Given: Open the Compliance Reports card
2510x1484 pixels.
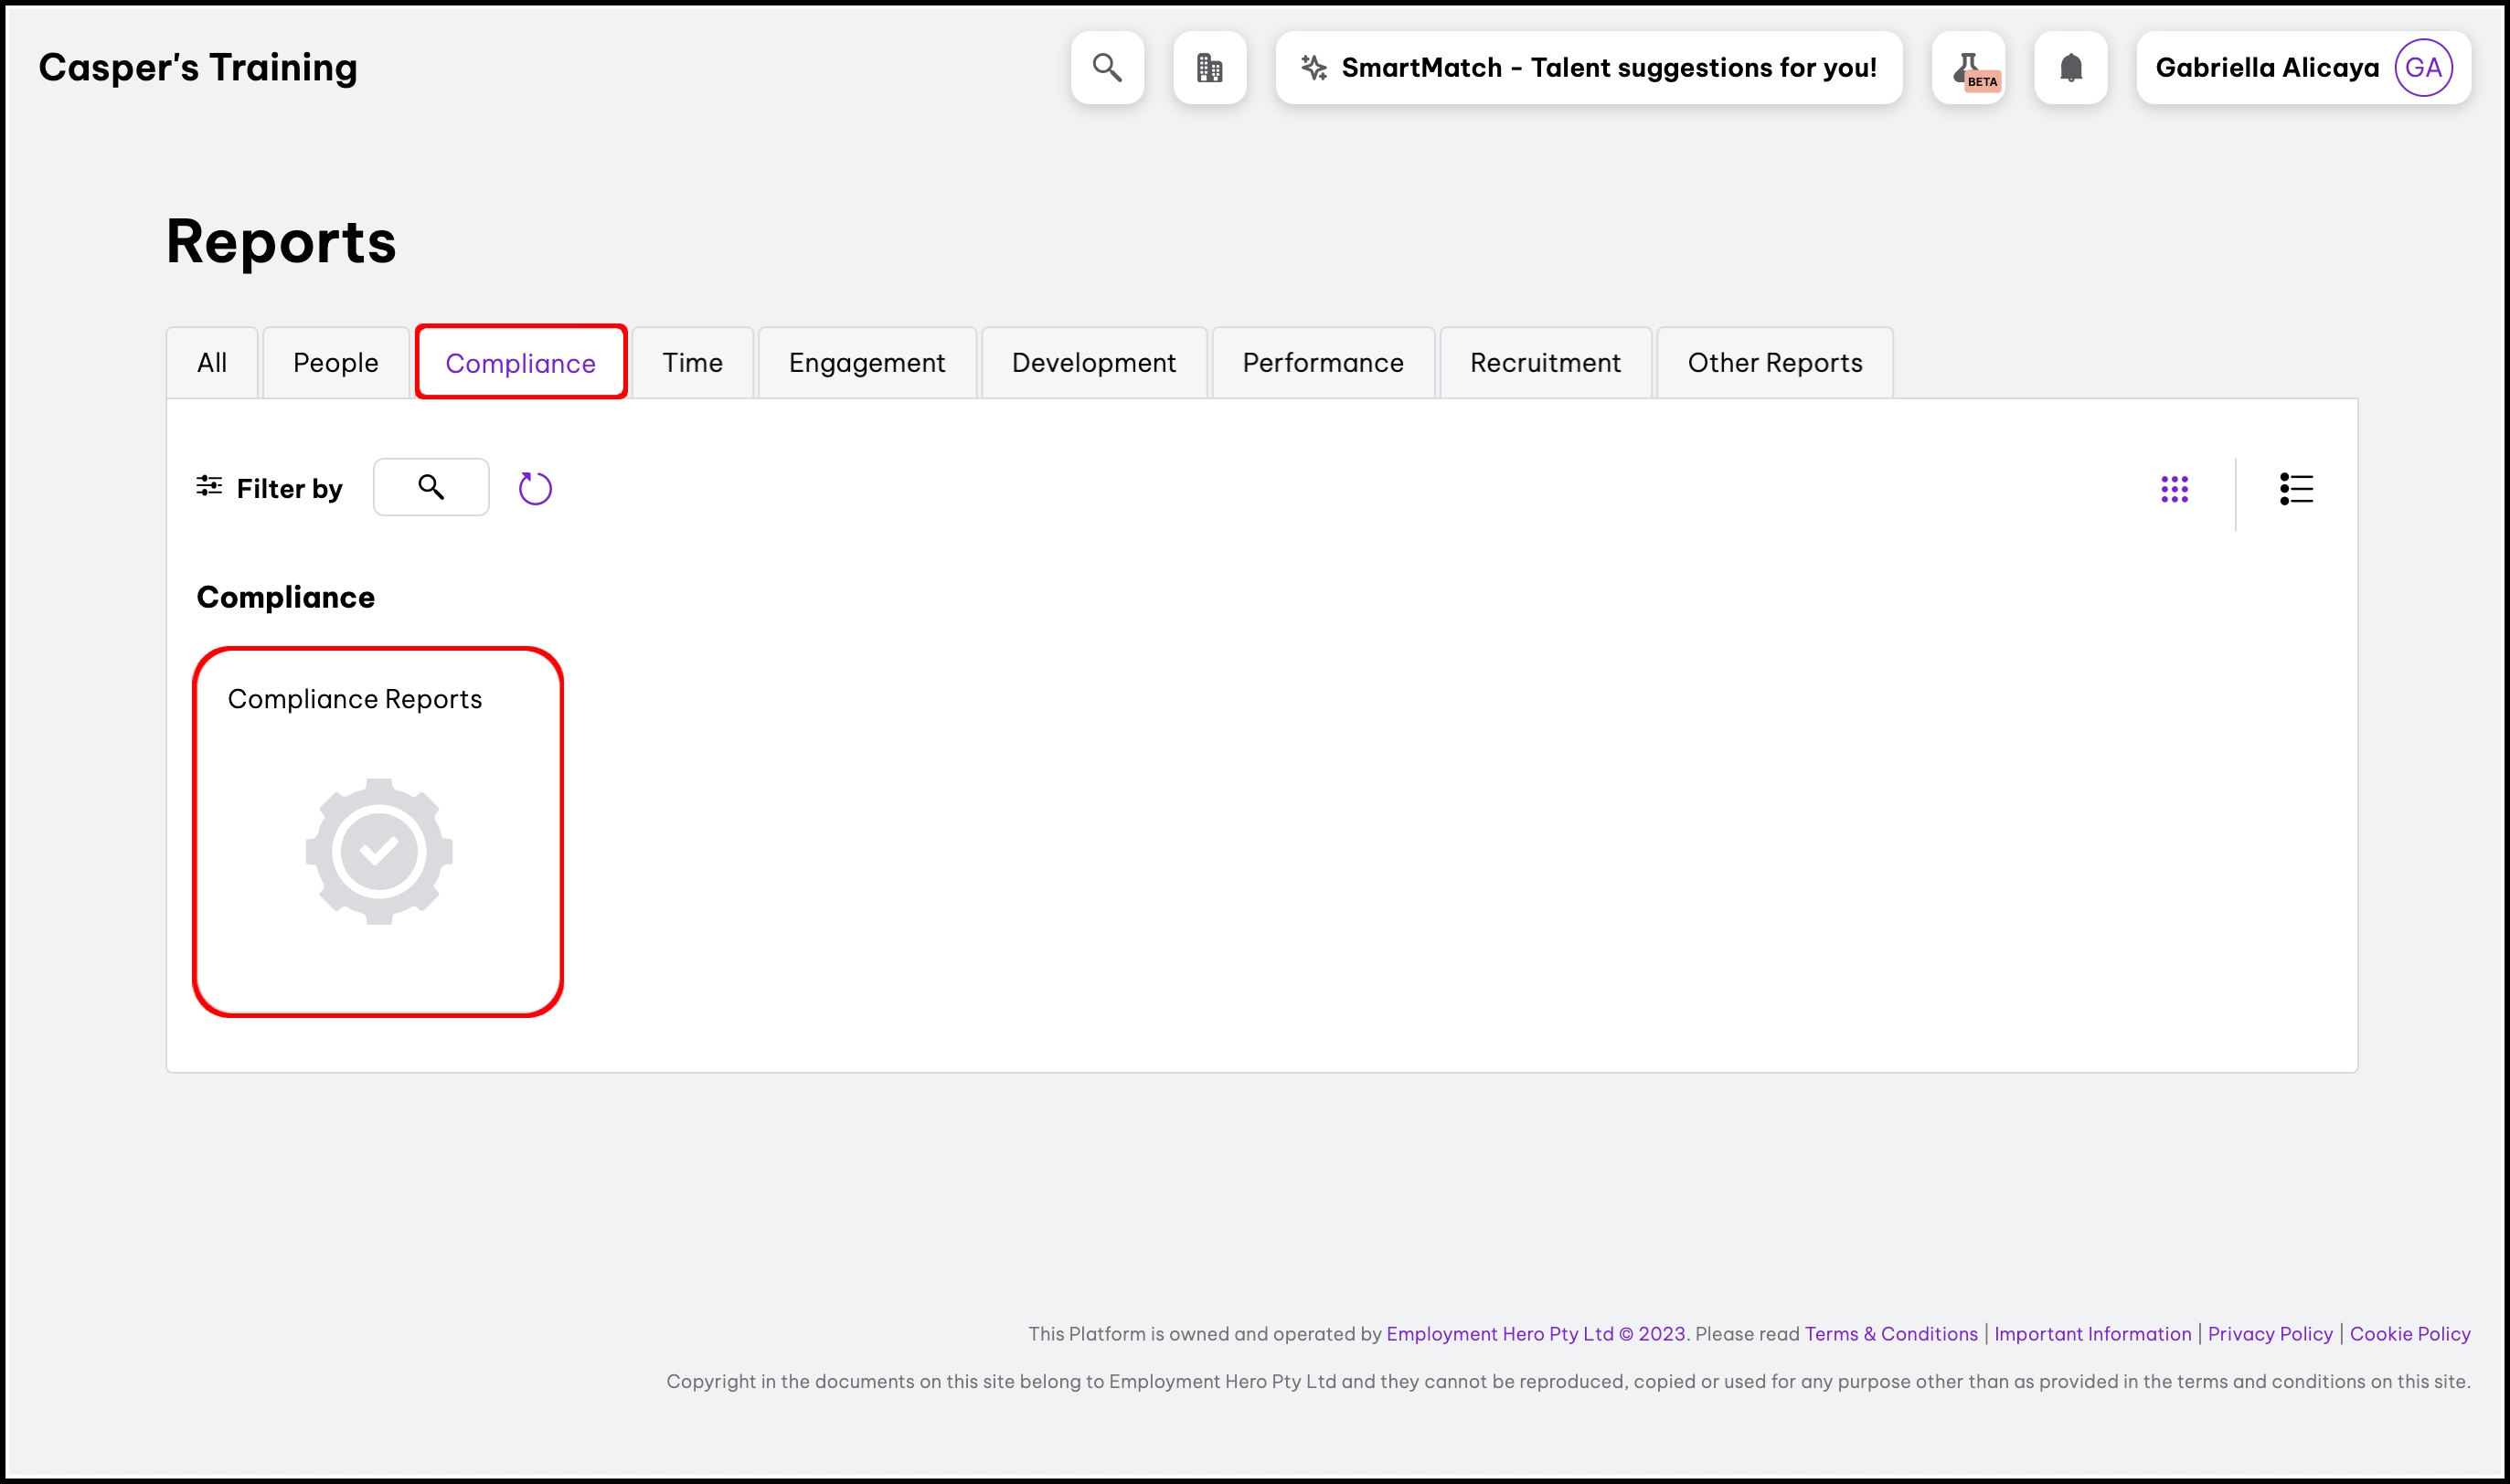Looking at the screenshot, I should [378, 832].
